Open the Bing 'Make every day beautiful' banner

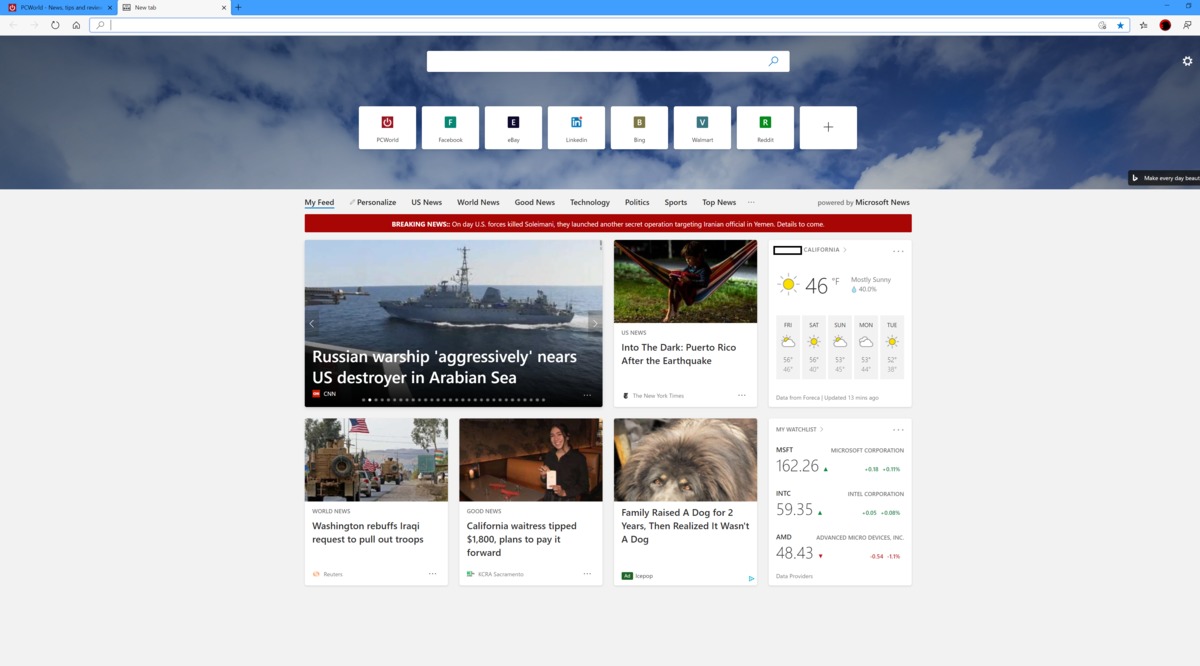(1164, 178)
